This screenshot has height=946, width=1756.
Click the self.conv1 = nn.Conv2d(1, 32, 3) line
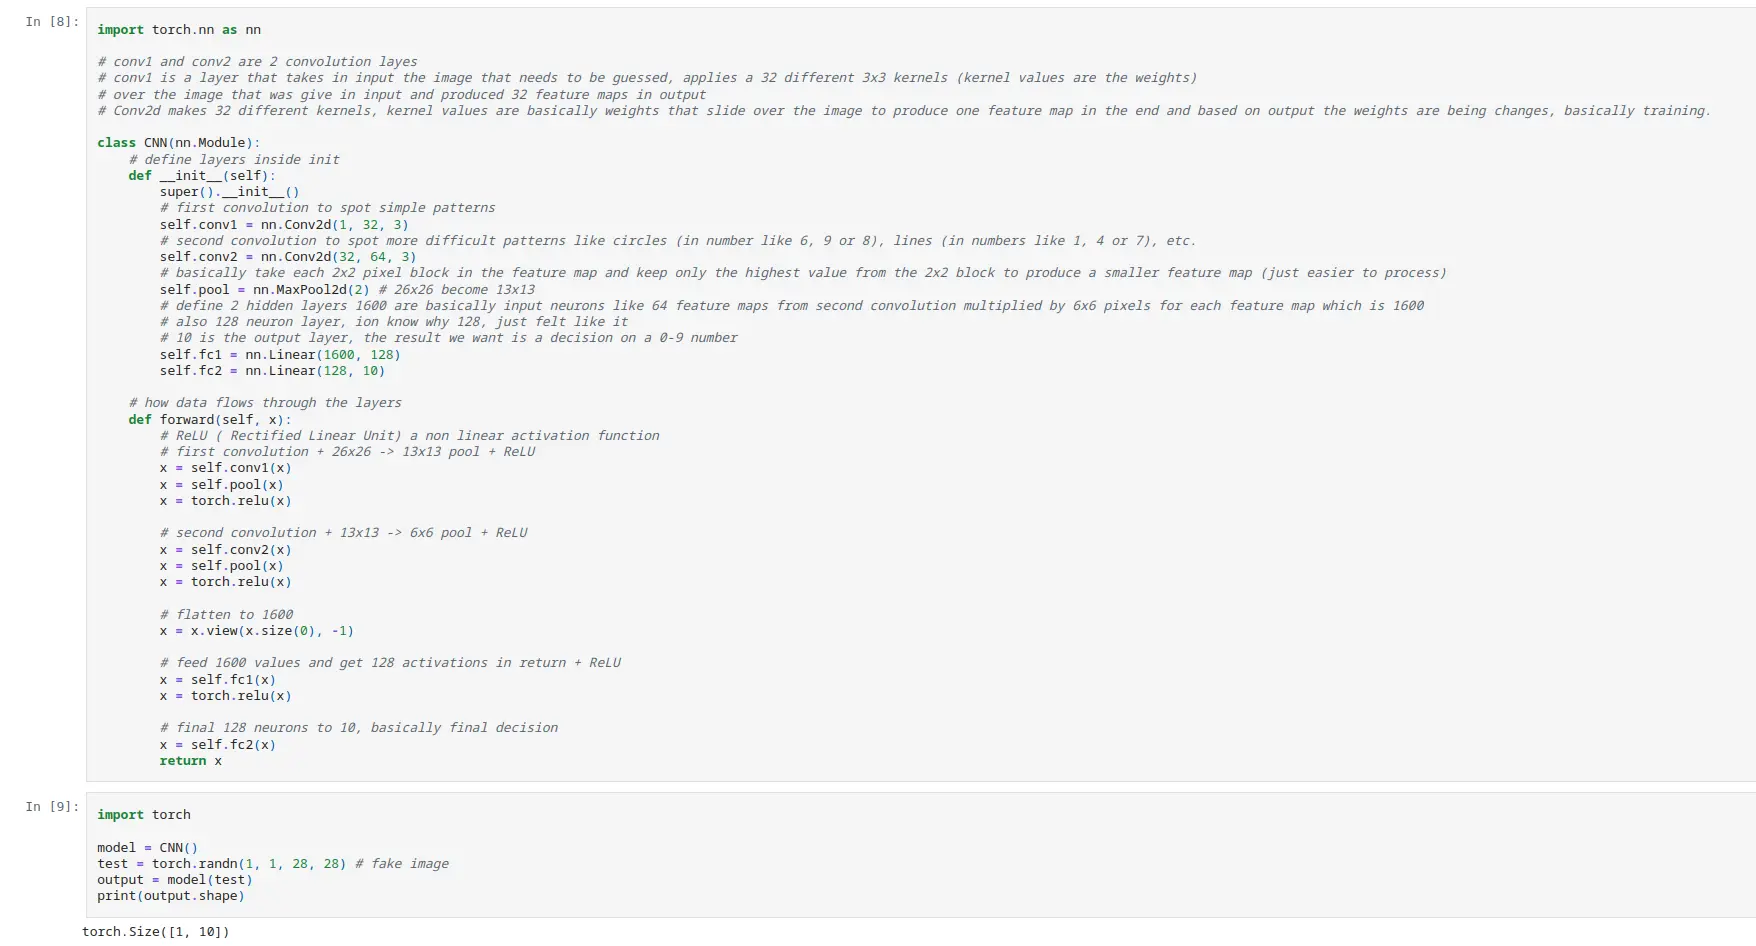point(284,225)
